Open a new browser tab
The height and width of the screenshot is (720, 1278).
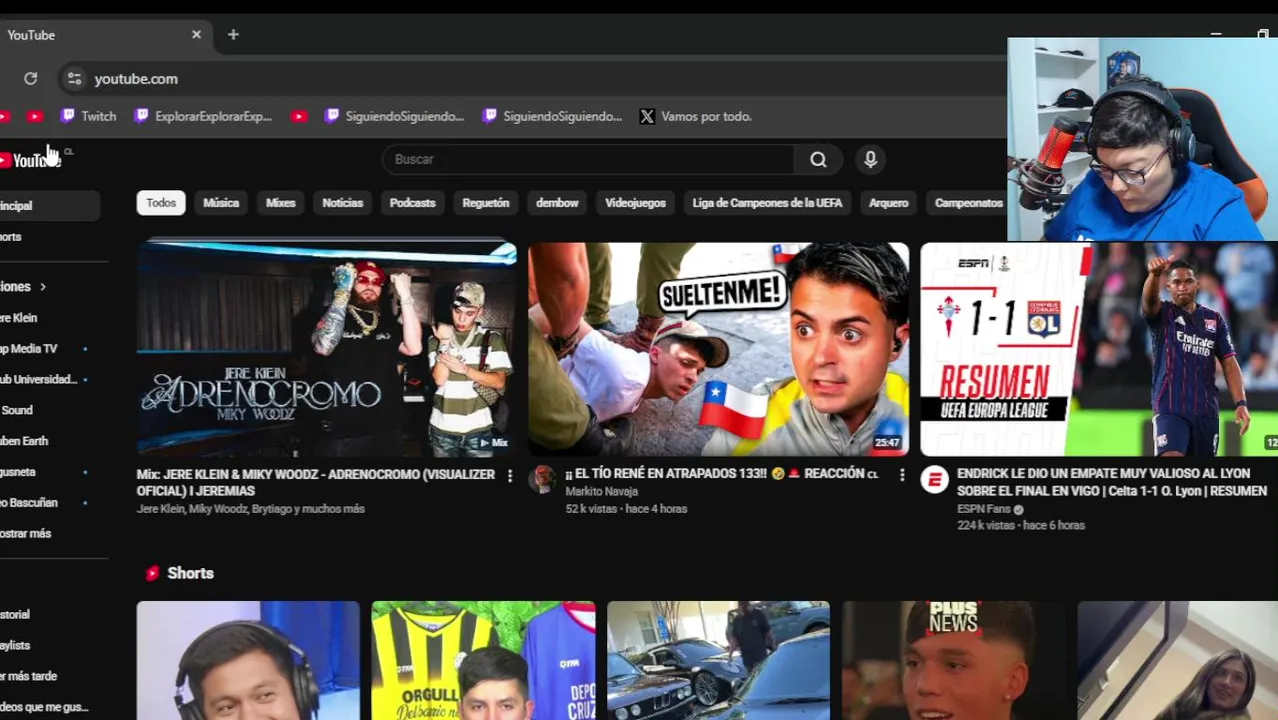[233, 34]
